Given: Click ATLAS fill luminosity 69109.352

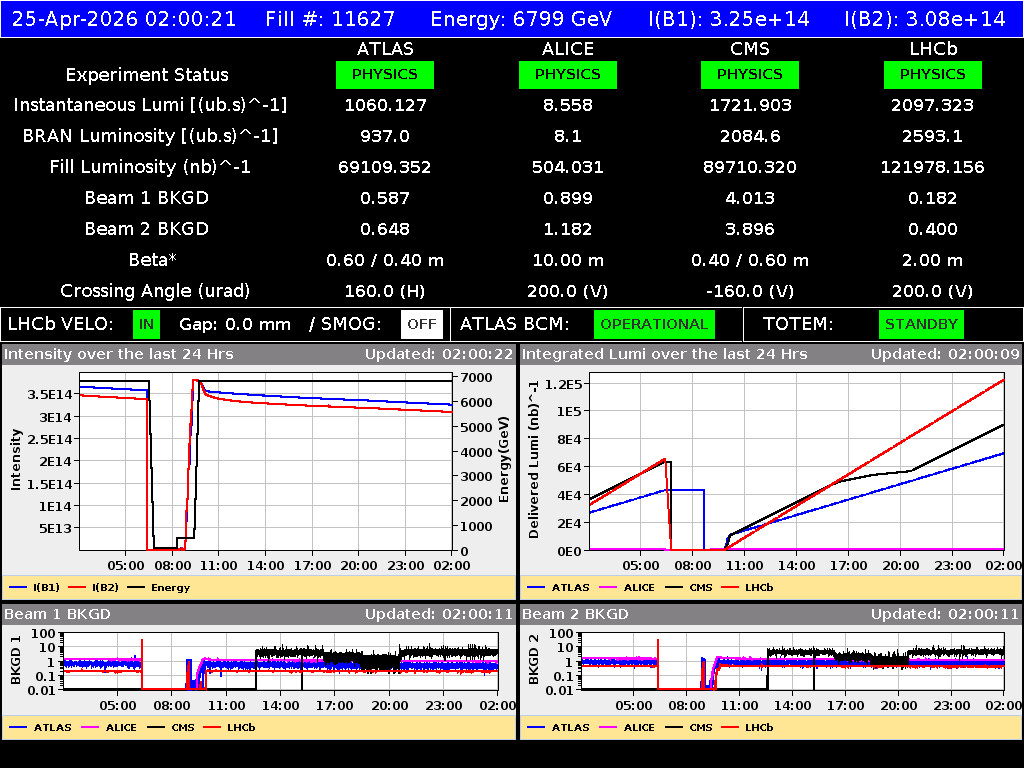Looking at the screenshot, I should coord(385,167).
